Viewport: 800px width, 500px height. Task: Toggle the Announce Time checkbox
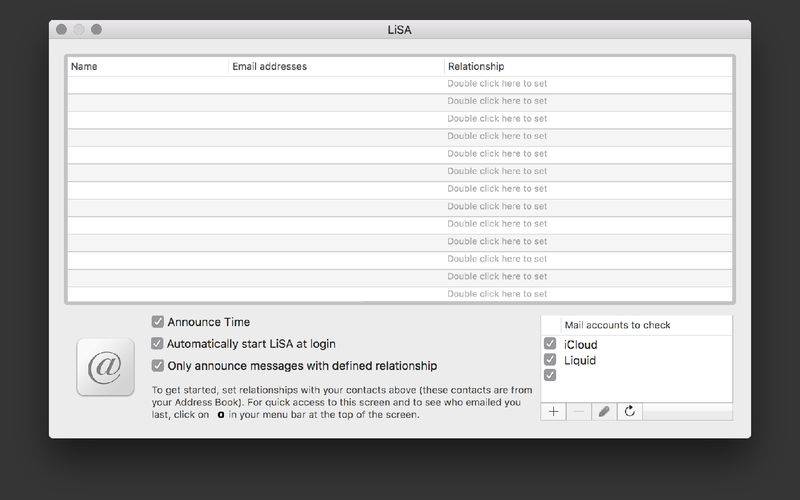pyautogui.click(x=158, y=321)
